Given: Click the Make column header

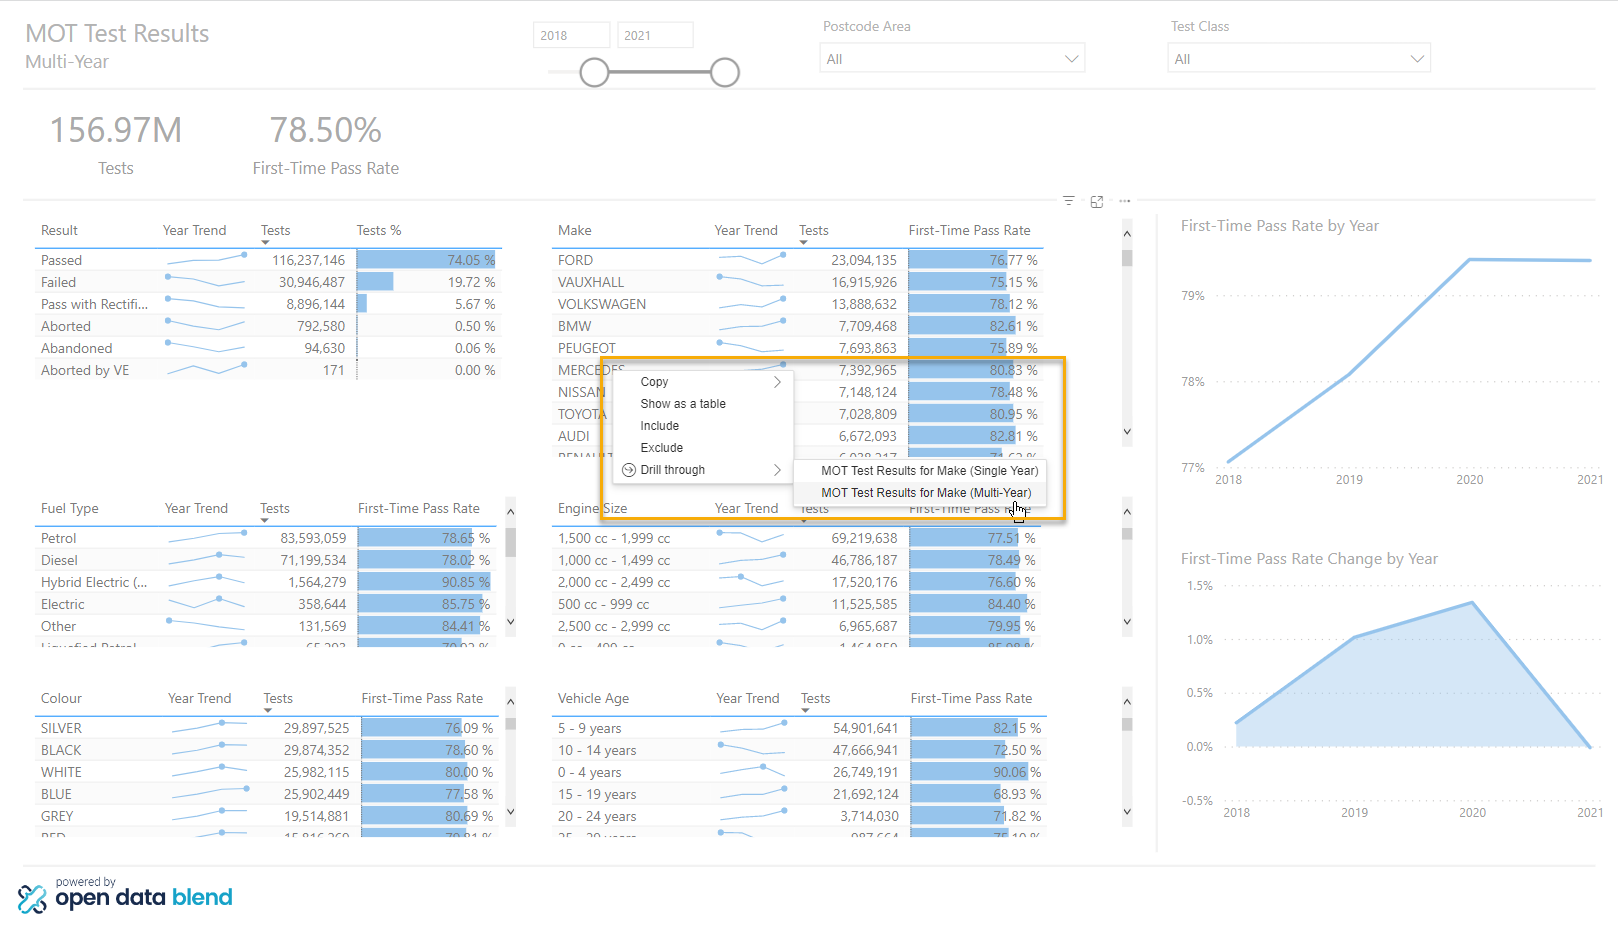Looking at the screenshot, I should (575, 230).
